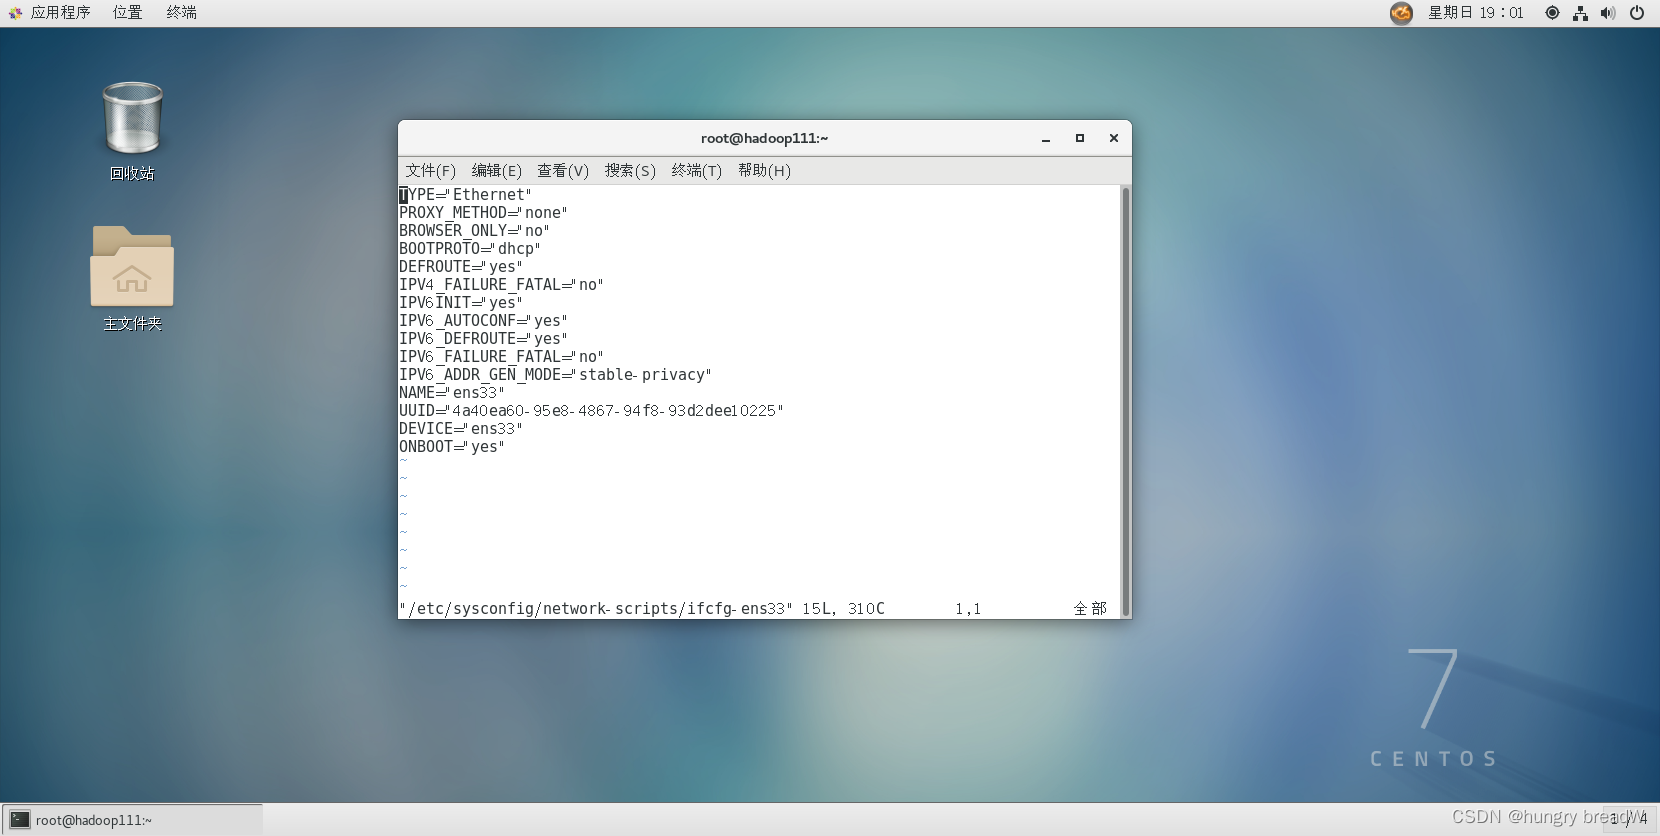Screen dimensions: 1660x836
Task: Click the 回收站 label under trash icon
Action: [132, 174]
